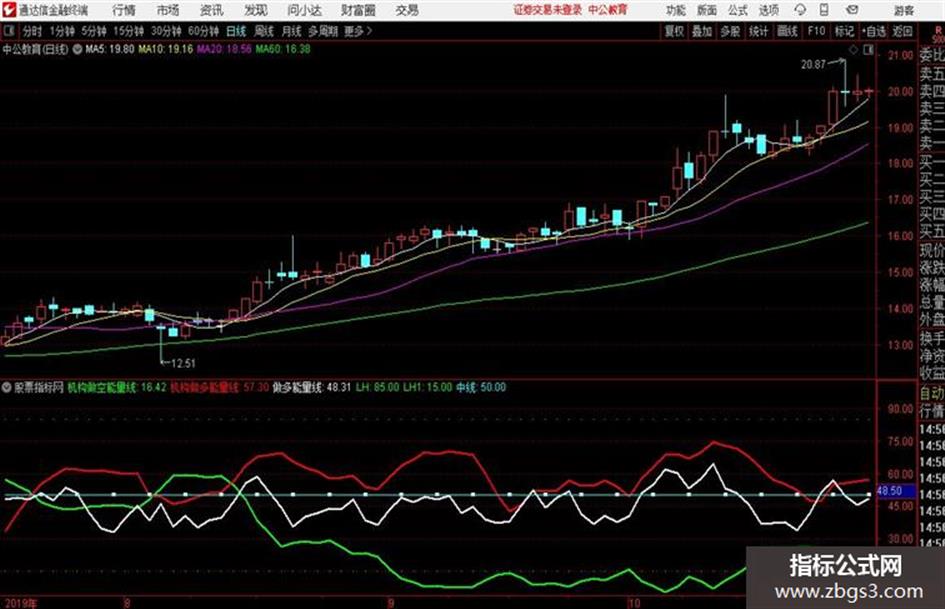The image size is (945, 609).
Task: Click the 标记 mark toolbar button
Action: tap(844, 31)
